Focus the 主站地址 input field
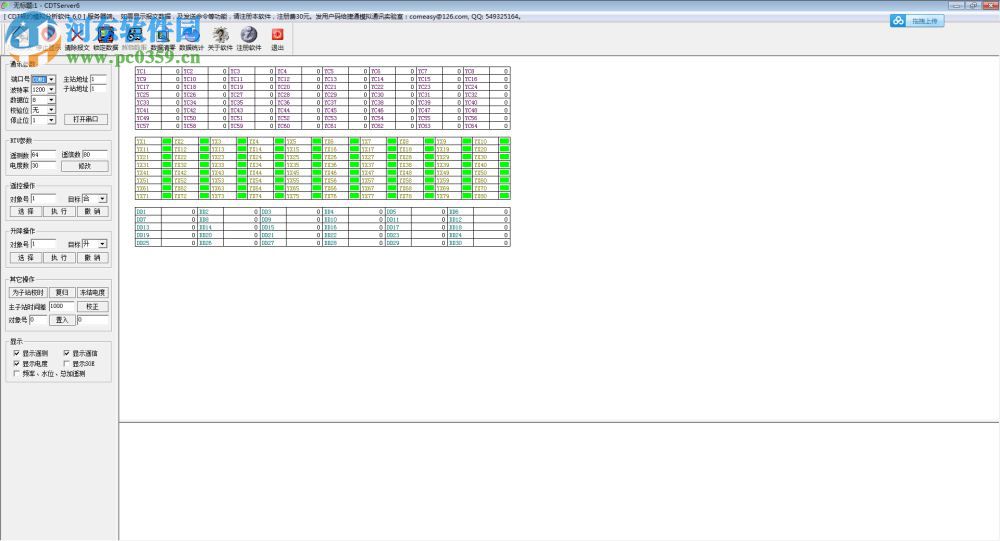The height and width of the screenshot is (541, 1000). coord(99,79)
